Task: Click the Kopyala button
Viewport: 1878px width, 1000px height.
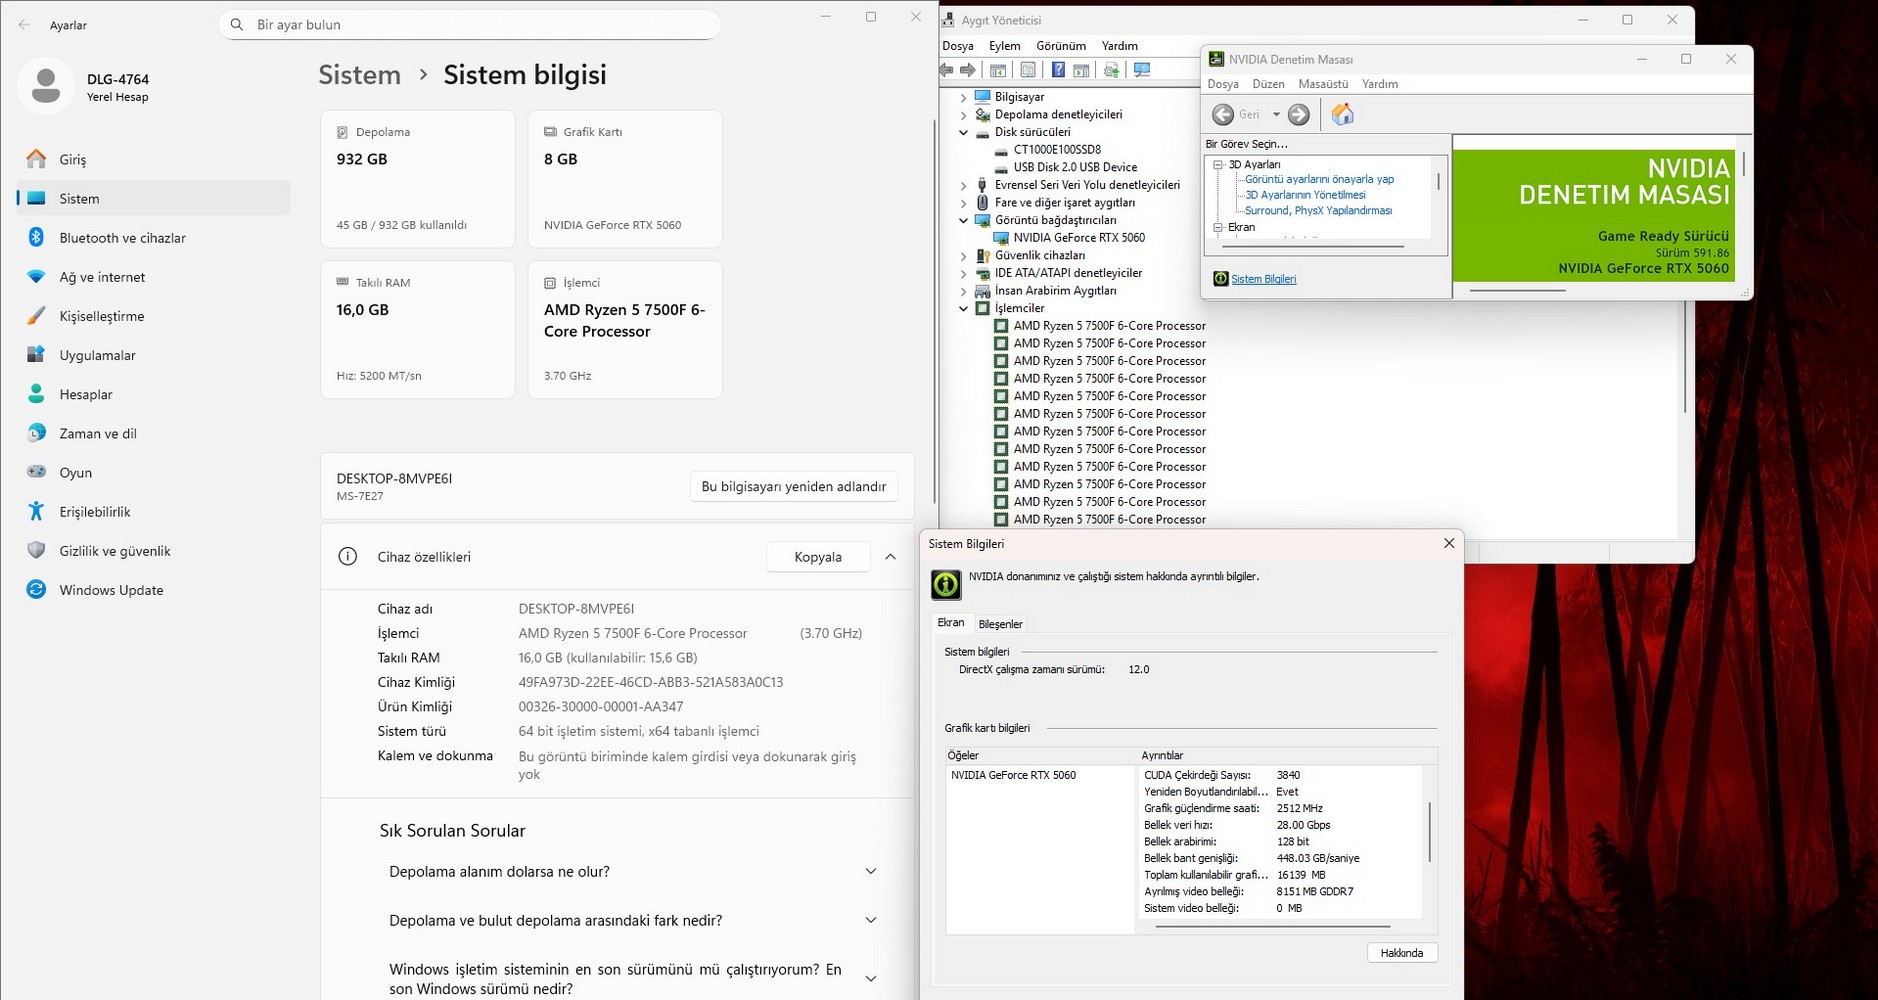Action: [x=817, y=557]
